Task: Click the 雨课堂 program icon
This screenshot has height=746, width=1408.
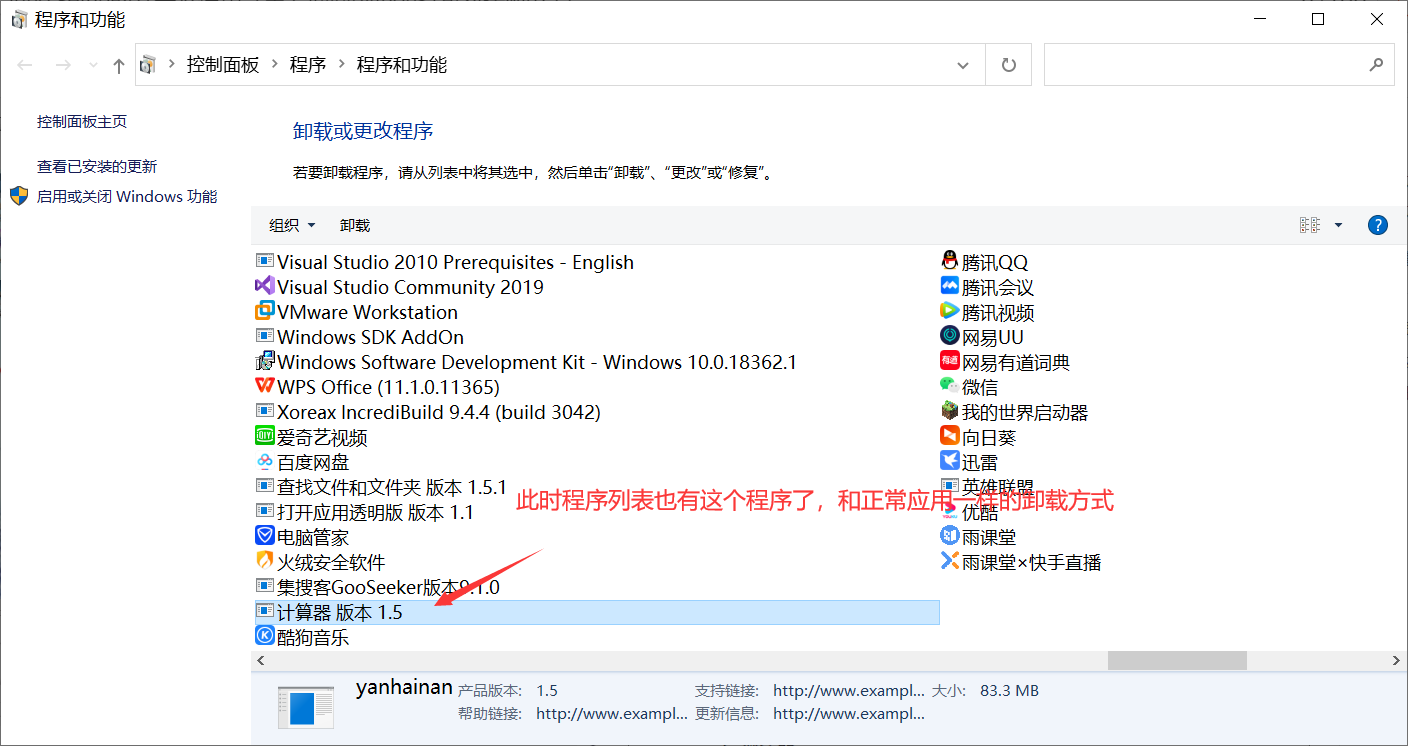Action: pyautogui.click(x=950, y=537)
